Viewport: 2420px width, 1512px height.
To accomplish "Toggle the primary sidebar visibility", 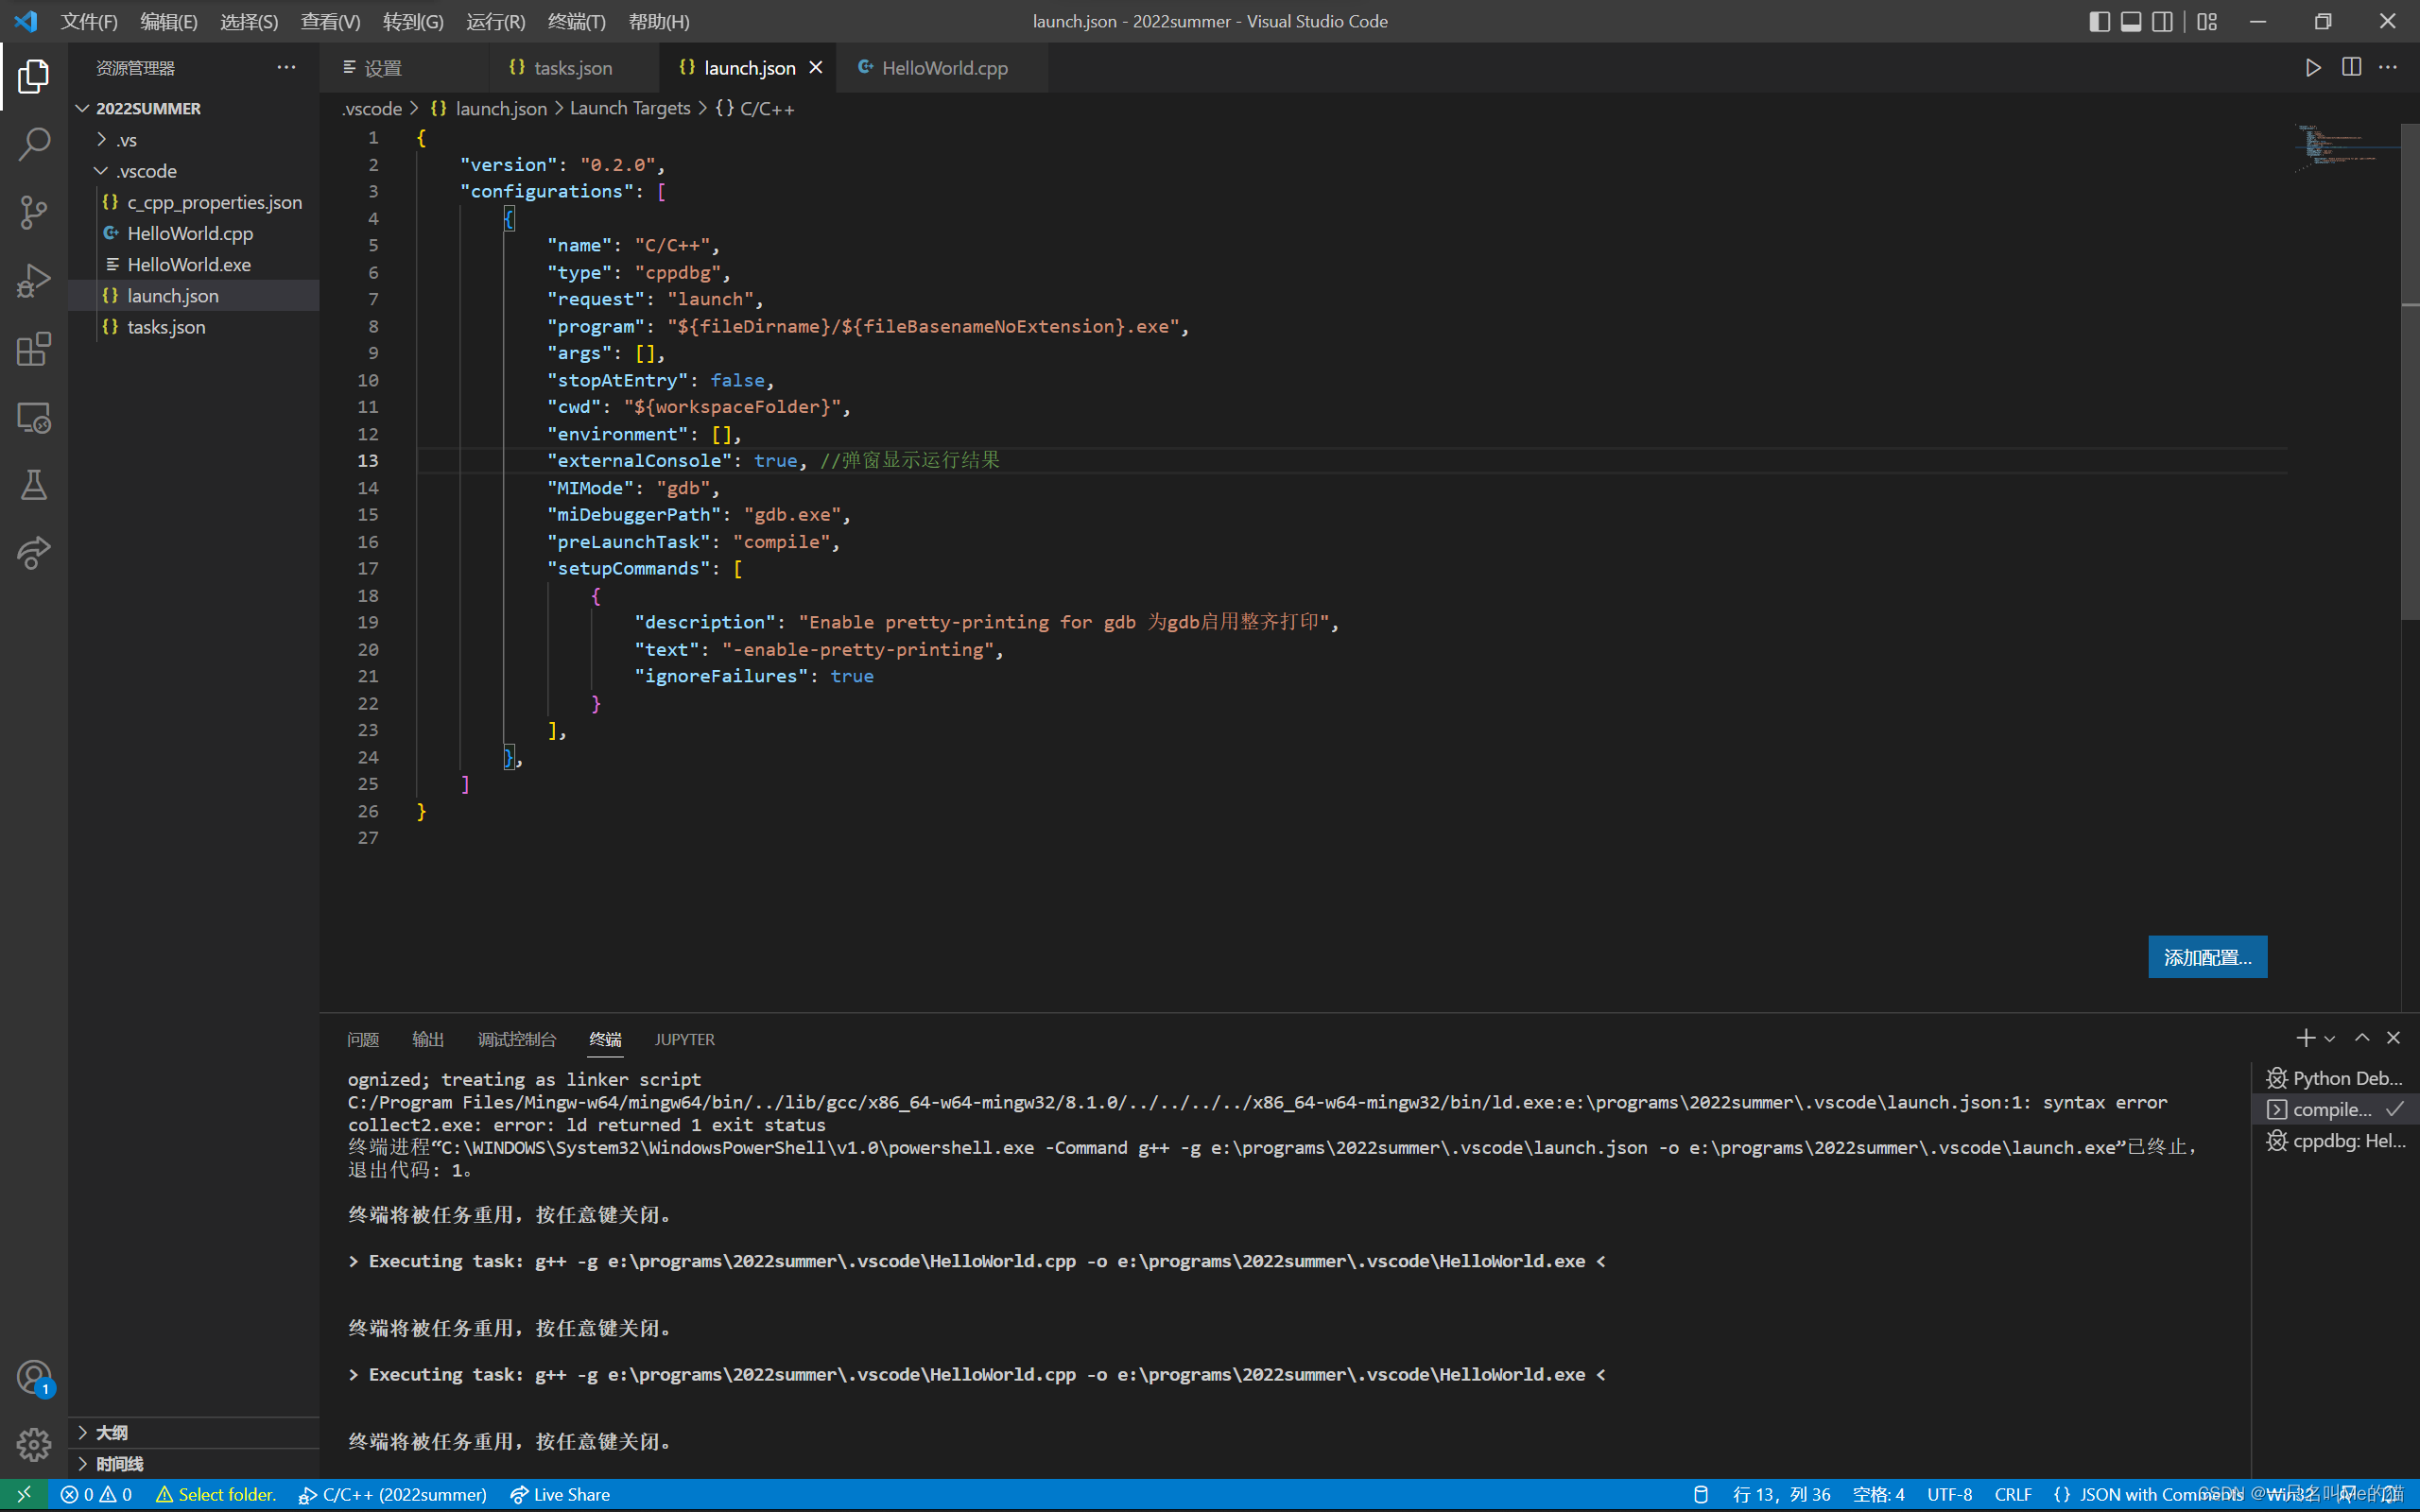I will (x=2099, y=20).
